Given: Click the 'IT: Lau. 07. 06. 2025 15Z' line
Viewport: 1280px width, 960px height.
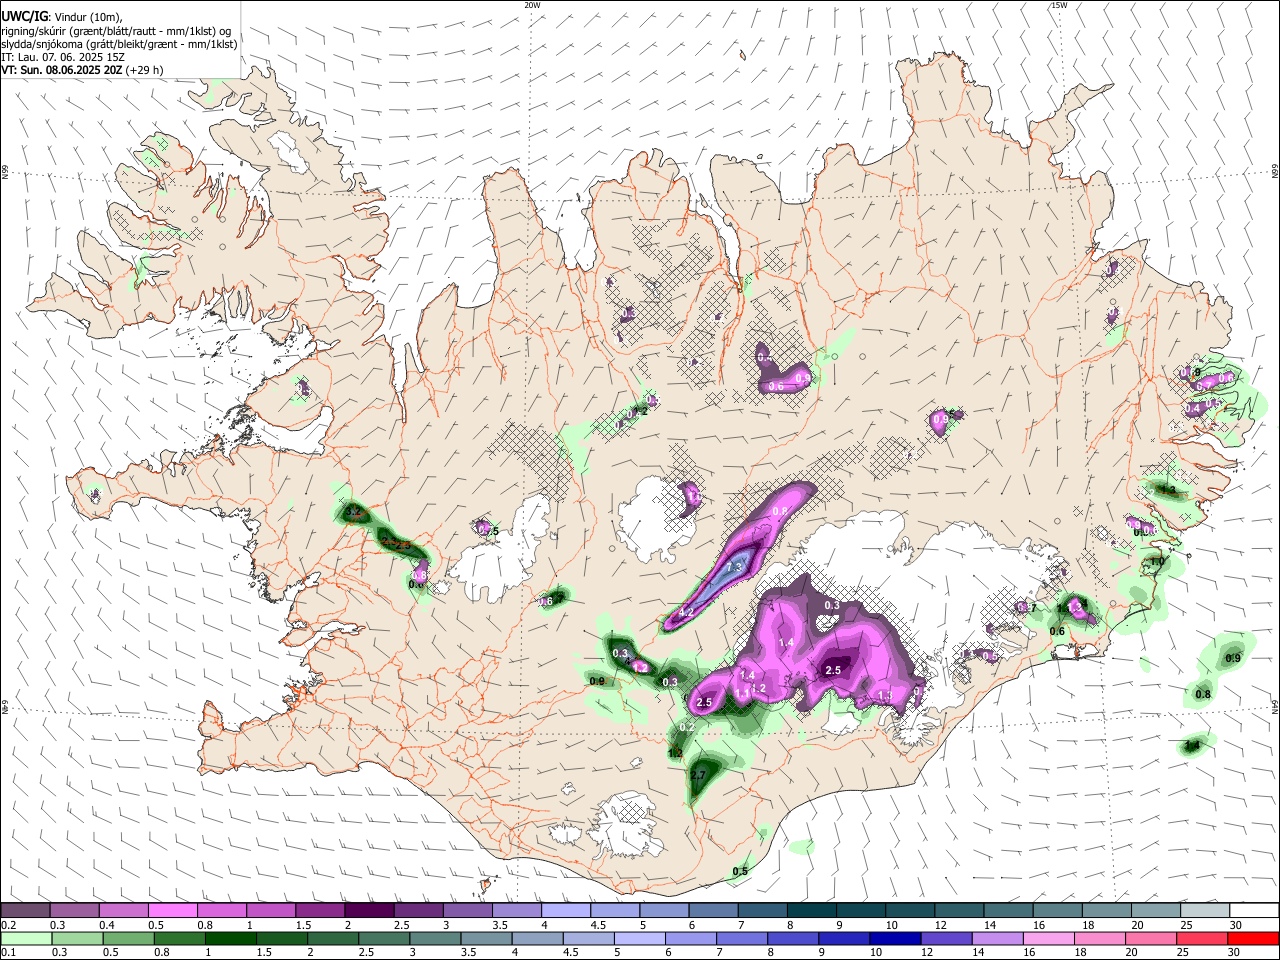Looking at the screenshot, I should pyautogui.click(x=63, y=57).
